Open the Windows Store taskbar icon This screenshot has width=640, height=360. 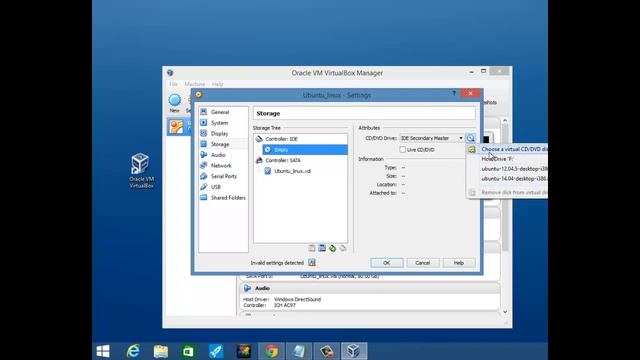pos(188,351)
